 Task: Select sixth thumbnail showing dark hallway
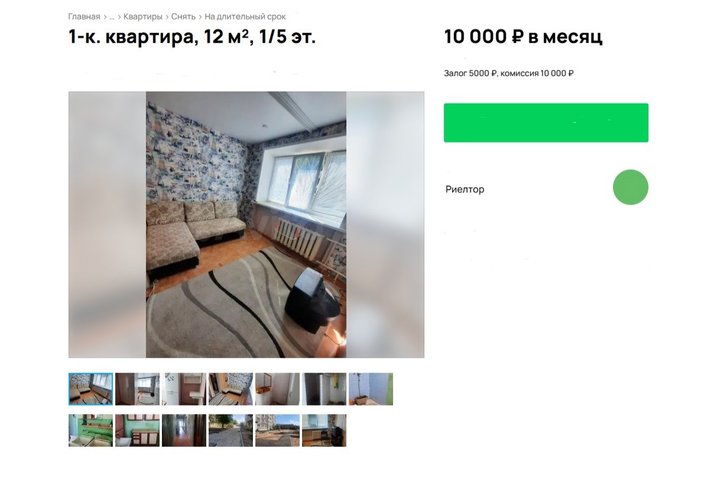pos(324,389)
